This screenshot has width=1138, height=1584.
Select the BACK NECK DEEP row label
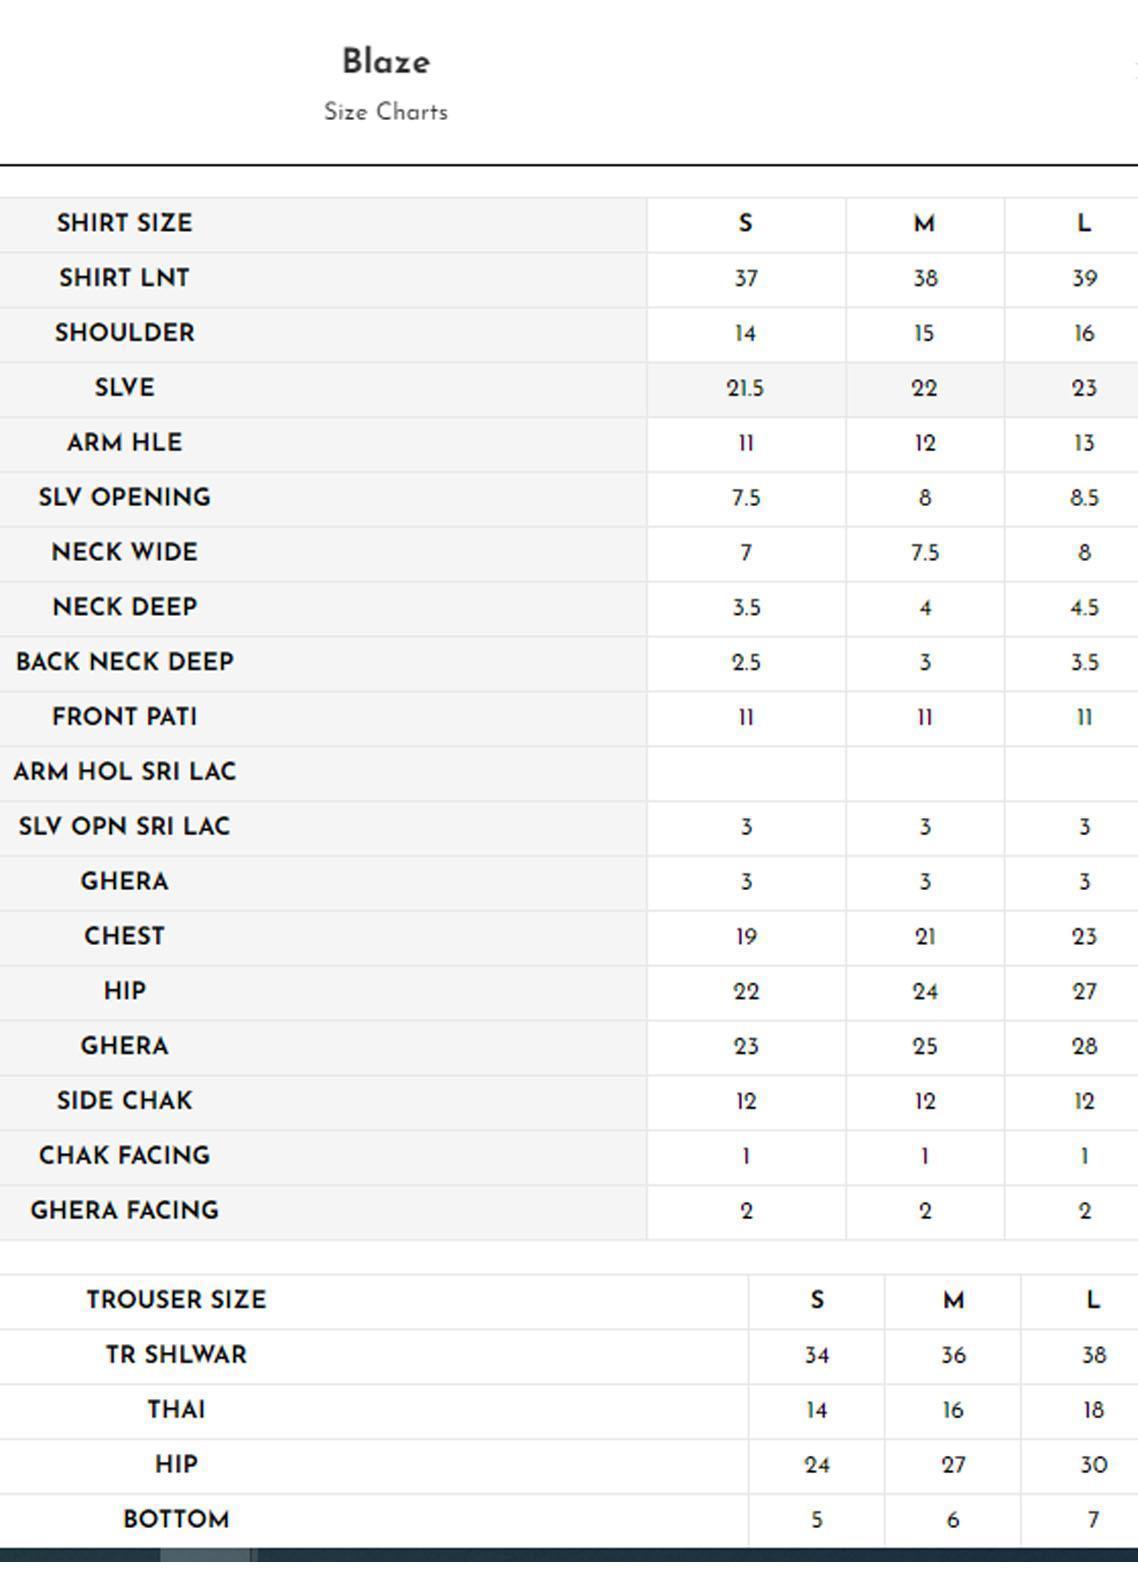(124, 662)
